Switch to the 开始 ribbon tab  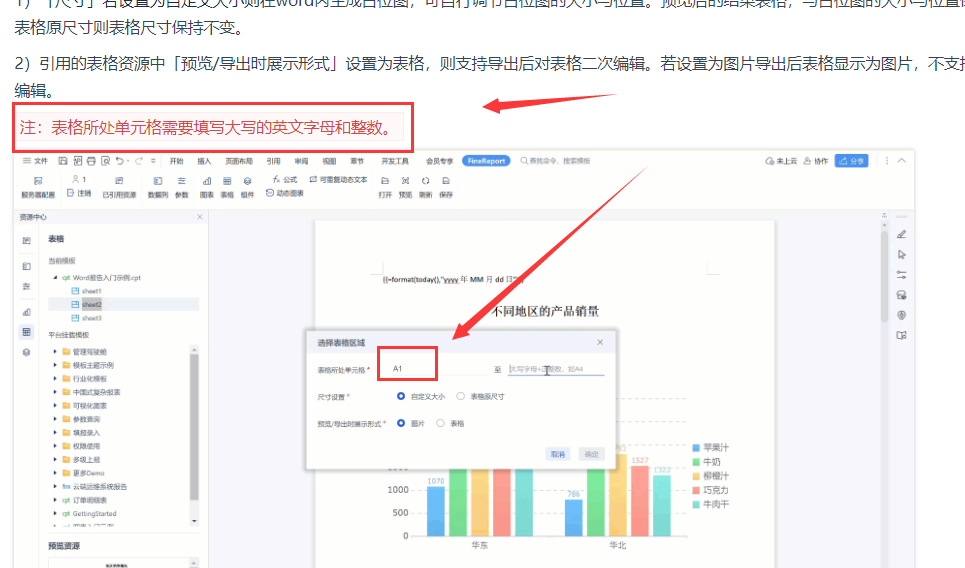click(x=177, y=161)
